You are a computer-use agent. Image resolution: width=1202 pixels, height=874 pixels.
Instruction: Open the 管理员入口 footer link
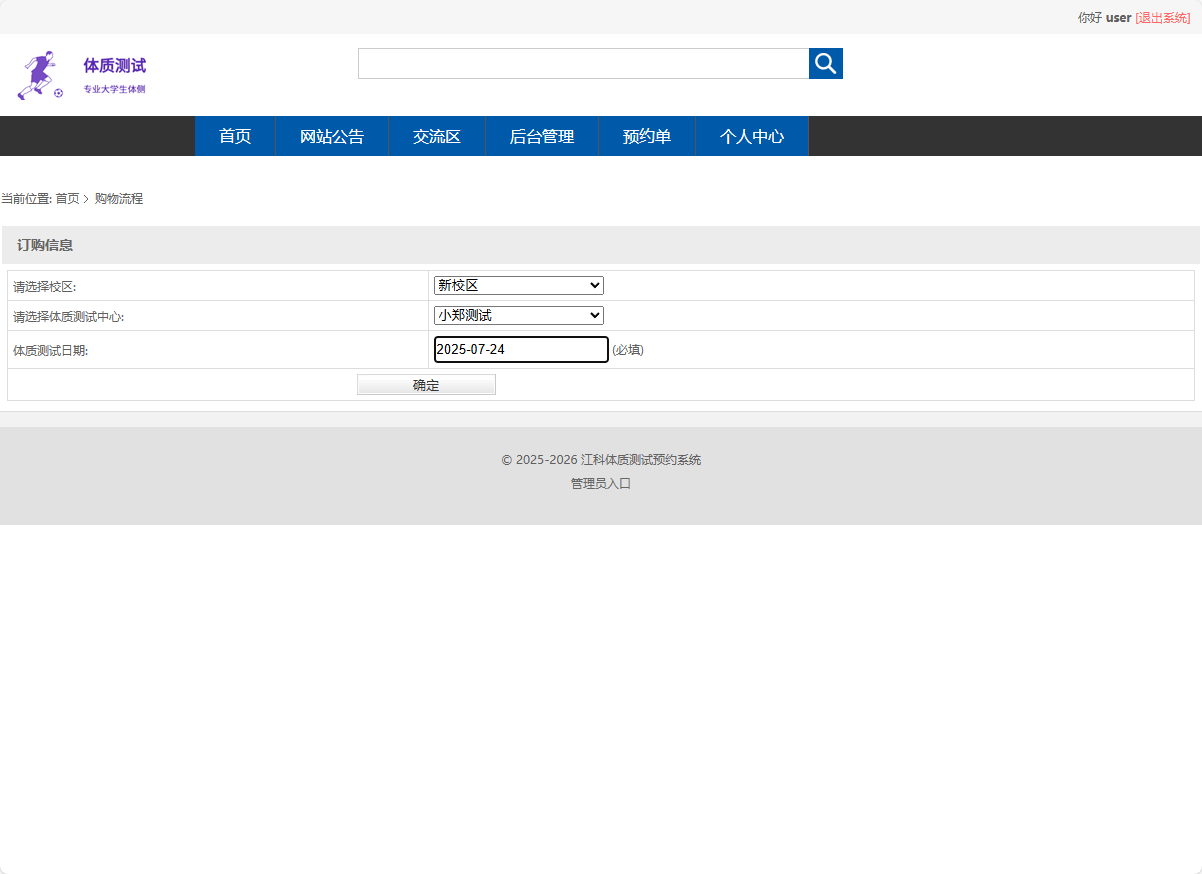click(601, 484)
